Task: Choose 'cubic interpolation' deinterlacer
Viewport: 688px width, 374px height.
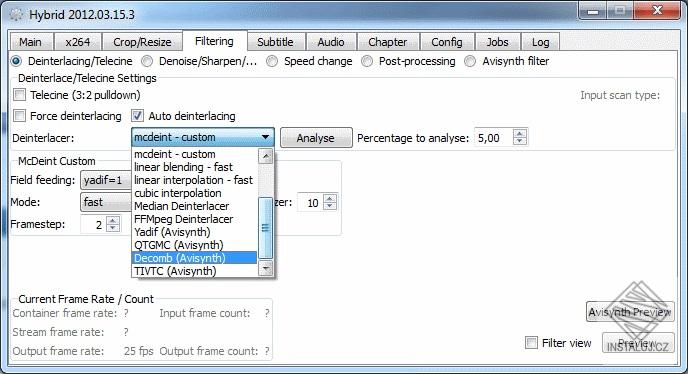Action: [x=194, y=193]
